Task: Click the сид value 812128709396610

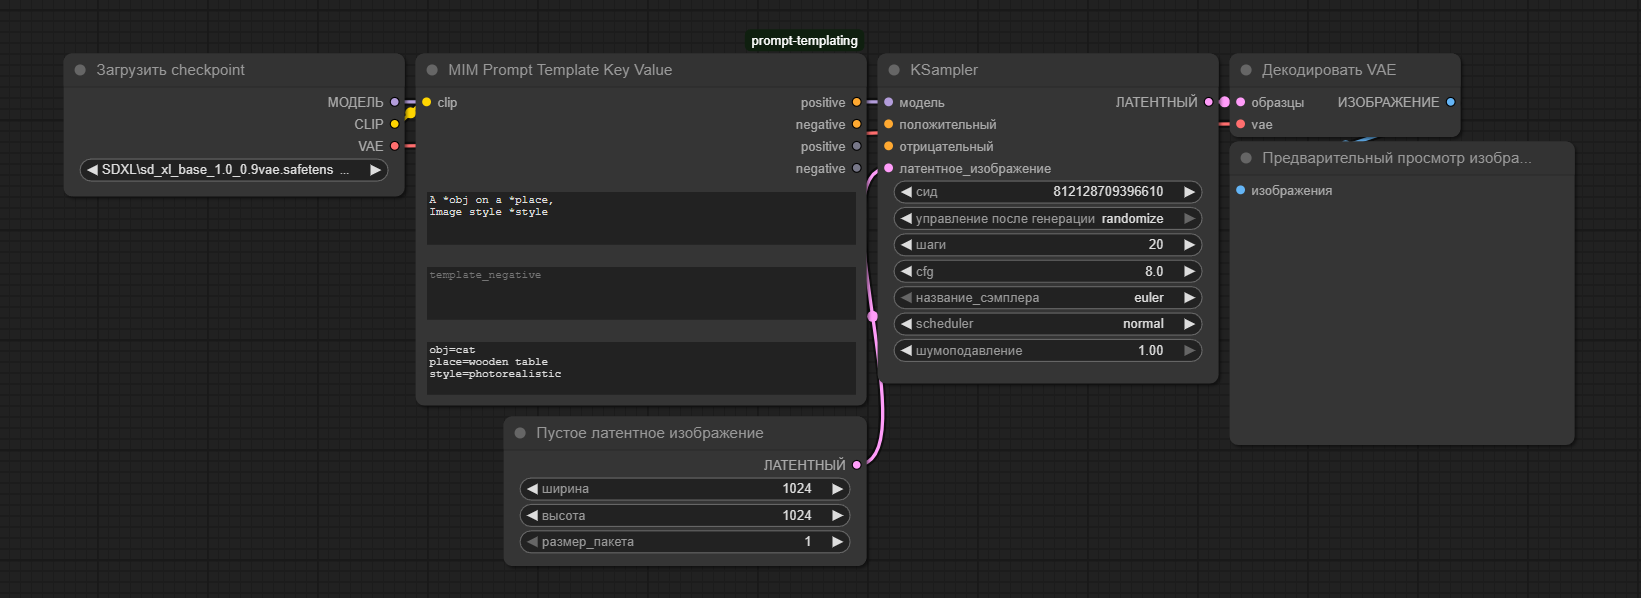Action: (x=1108, y=192)
